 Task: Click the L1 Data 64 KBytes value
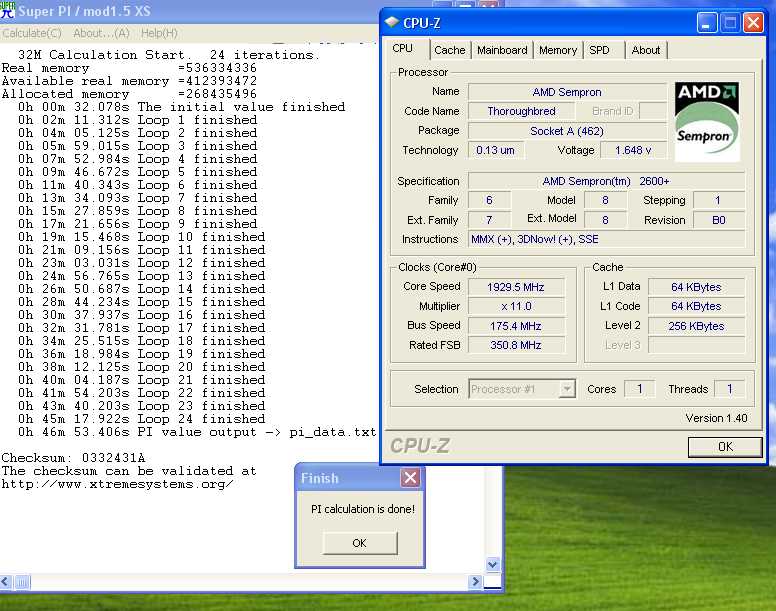tap(696, 287)
